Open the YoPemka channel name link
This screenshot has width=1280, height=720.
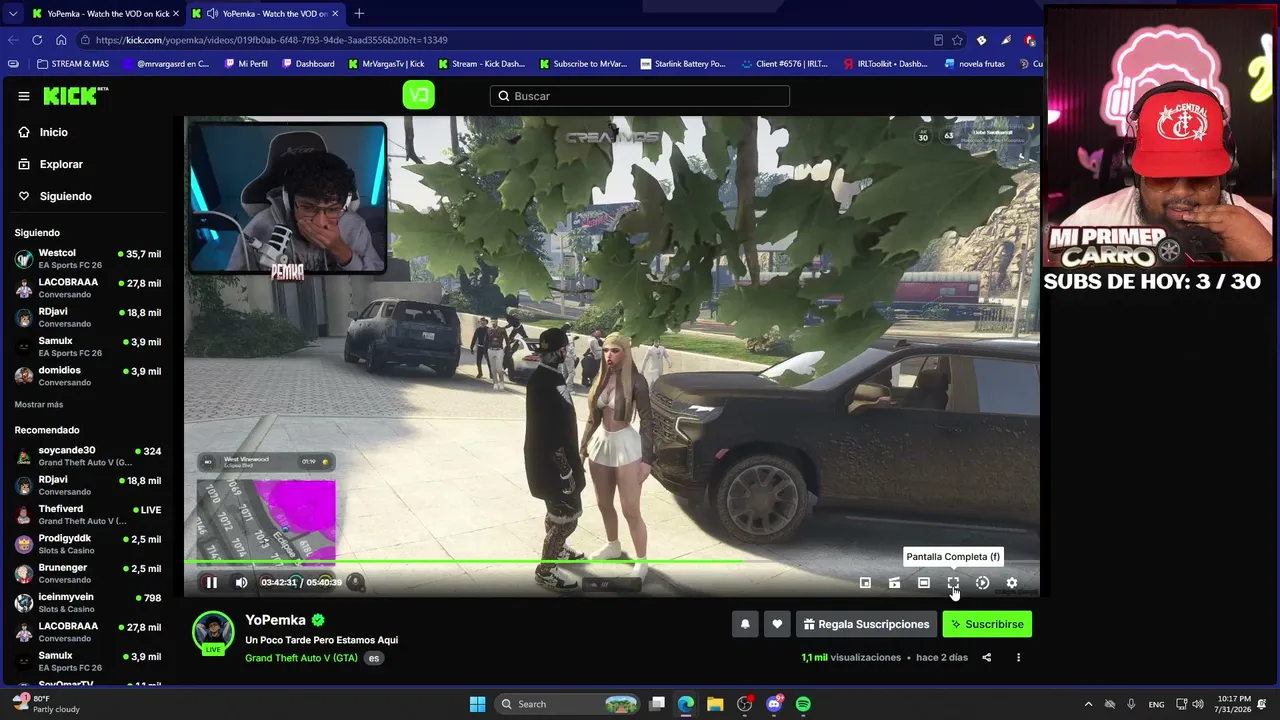(x=276, y=620)
